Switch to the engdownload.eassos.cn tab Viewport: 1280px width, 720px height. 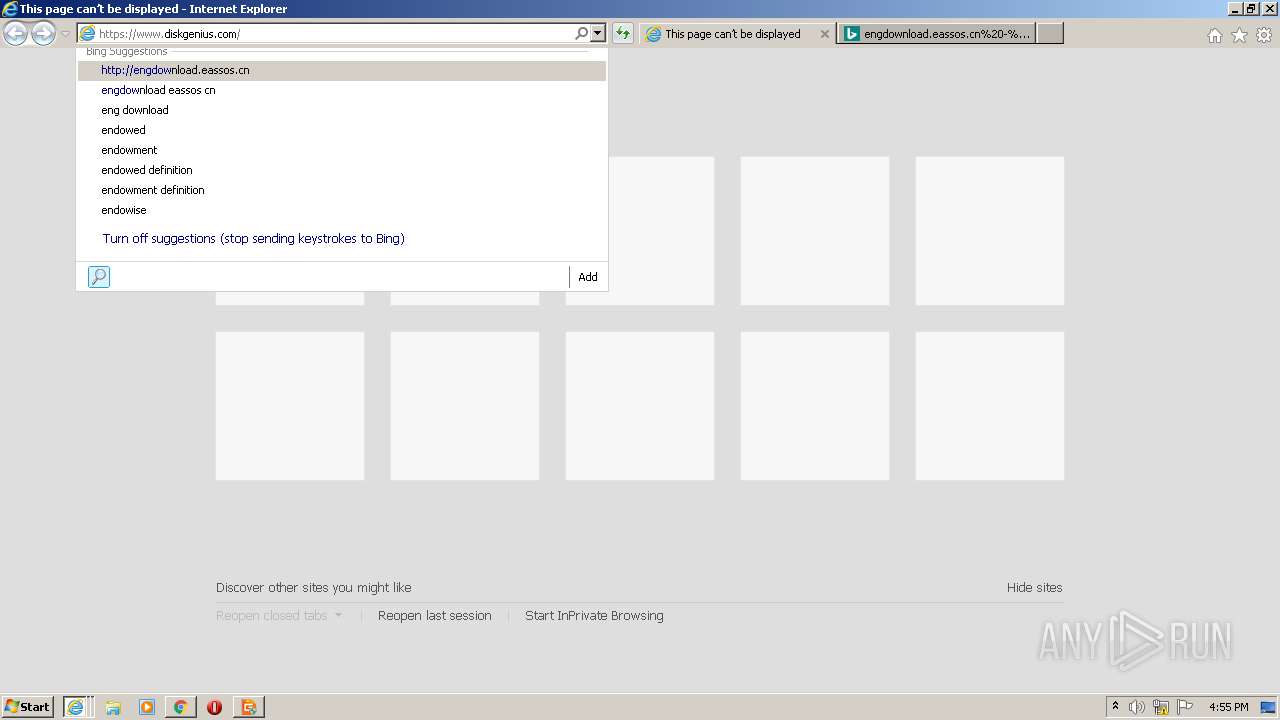[x=937, y=34]
